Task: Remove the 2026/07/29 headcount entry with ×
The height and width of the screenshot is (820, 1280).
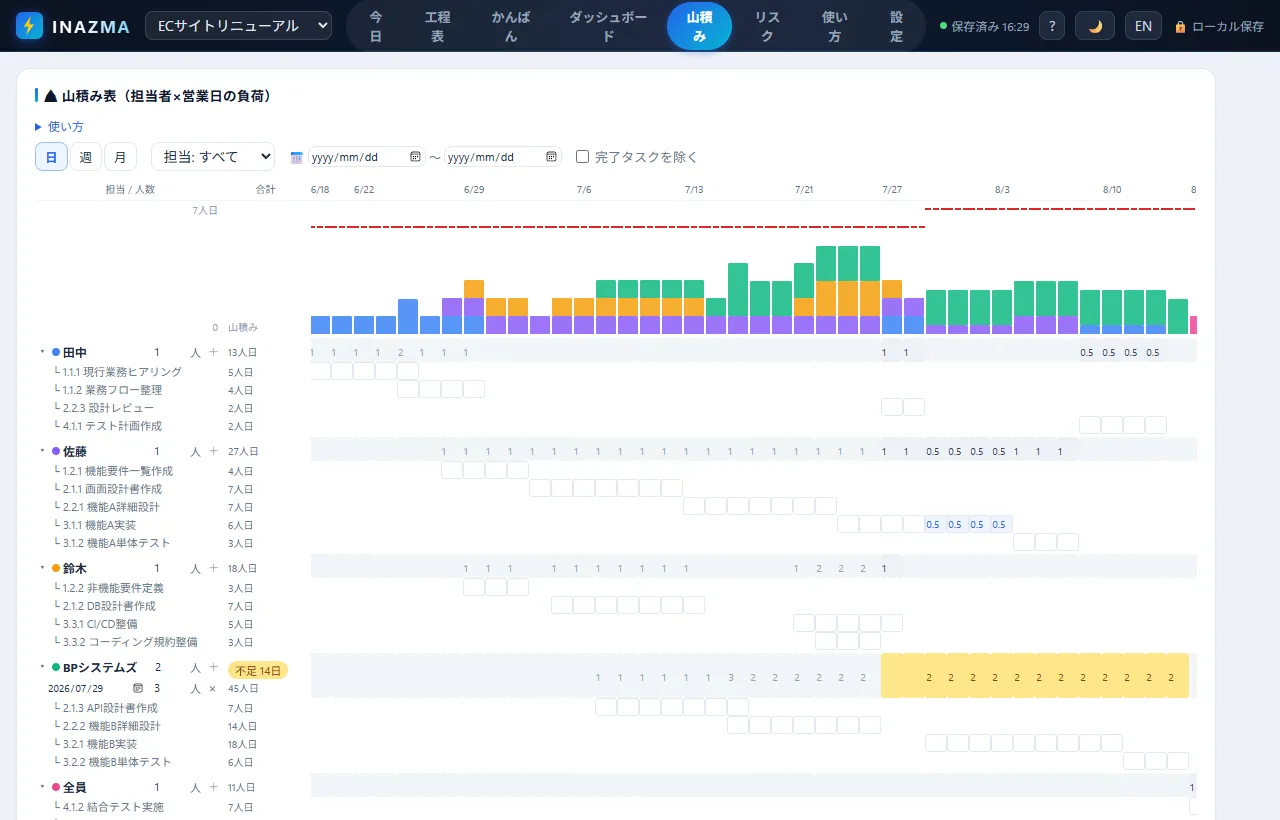Action: [212, 689]
